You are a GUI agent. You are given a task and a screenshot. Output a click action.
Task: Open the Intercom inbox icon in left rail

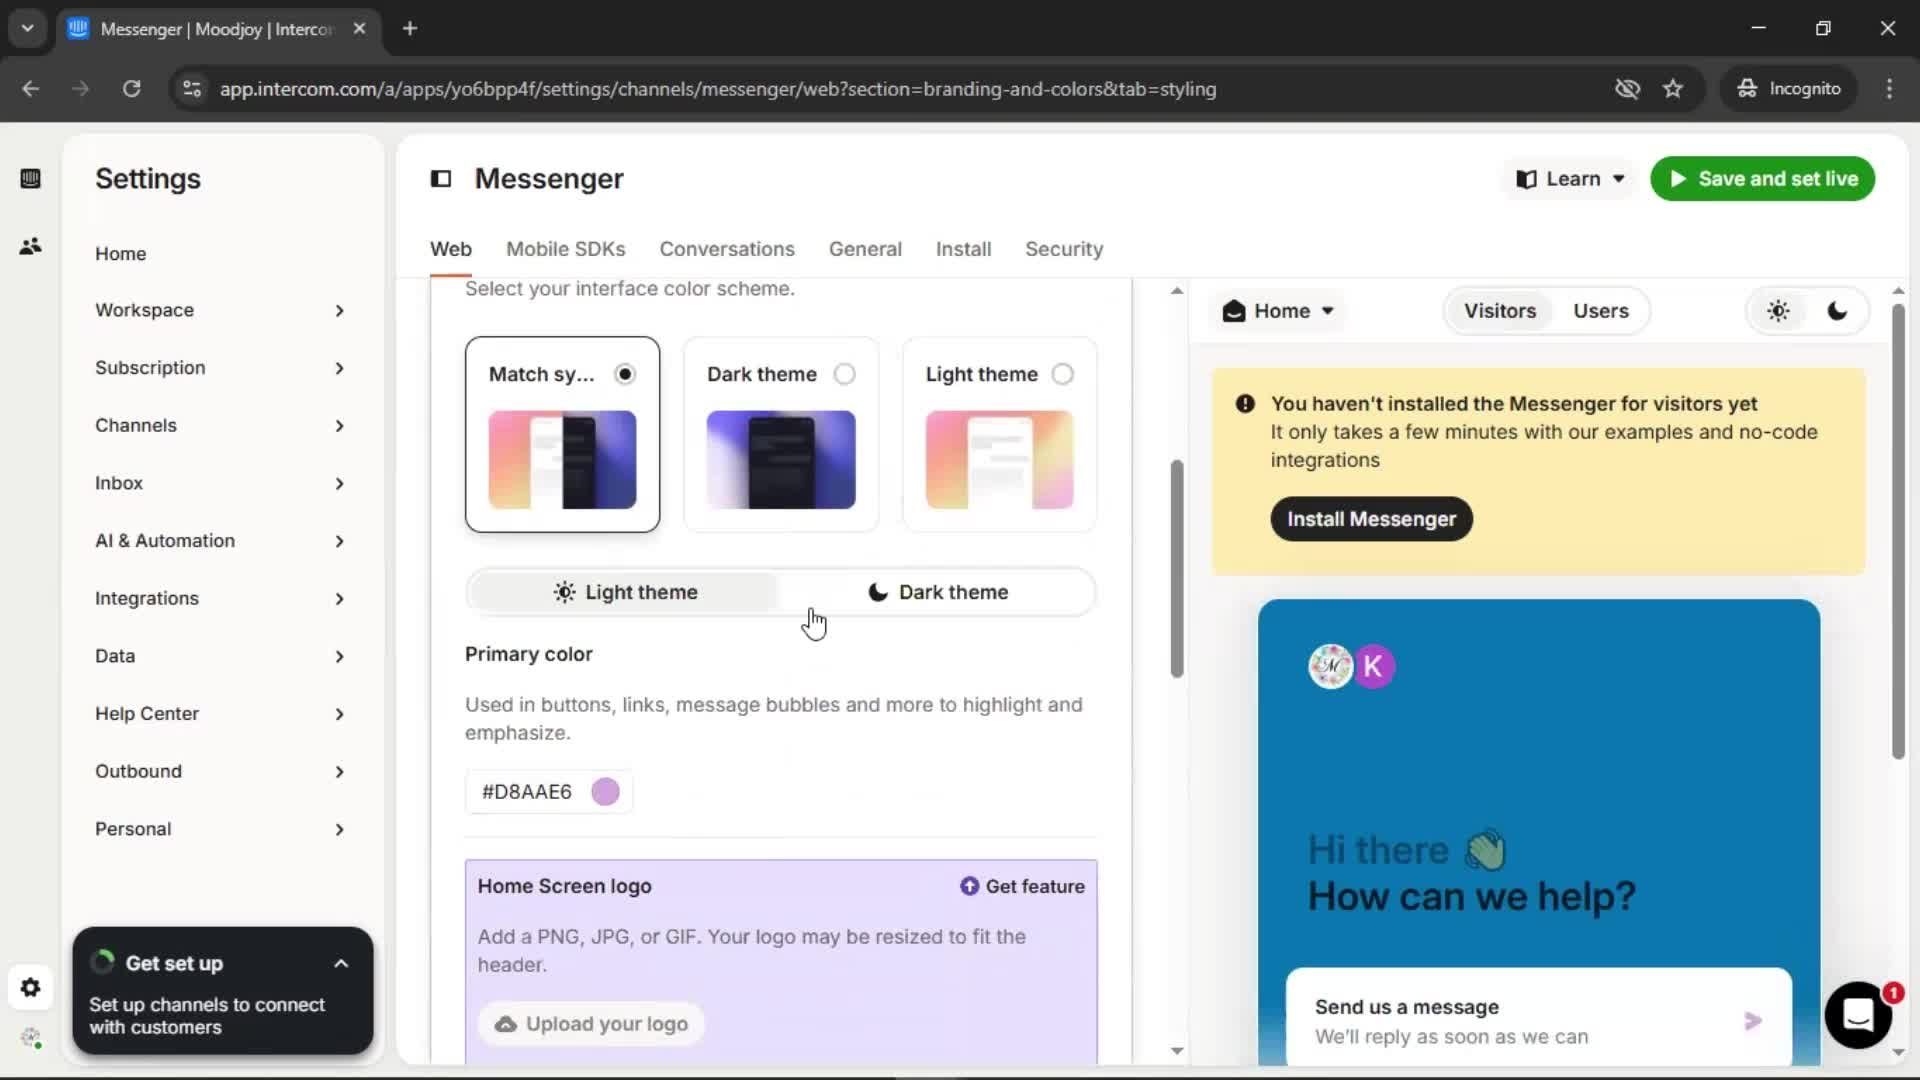[x=30, y=179]
